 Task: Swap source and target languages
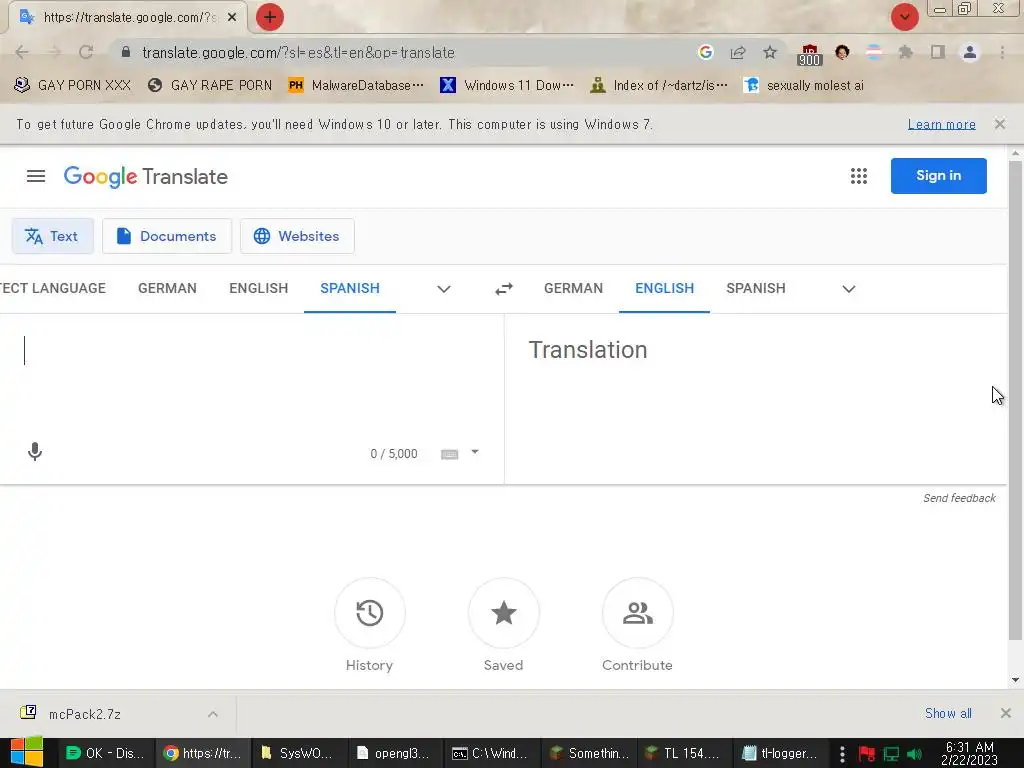click(504, 289)
